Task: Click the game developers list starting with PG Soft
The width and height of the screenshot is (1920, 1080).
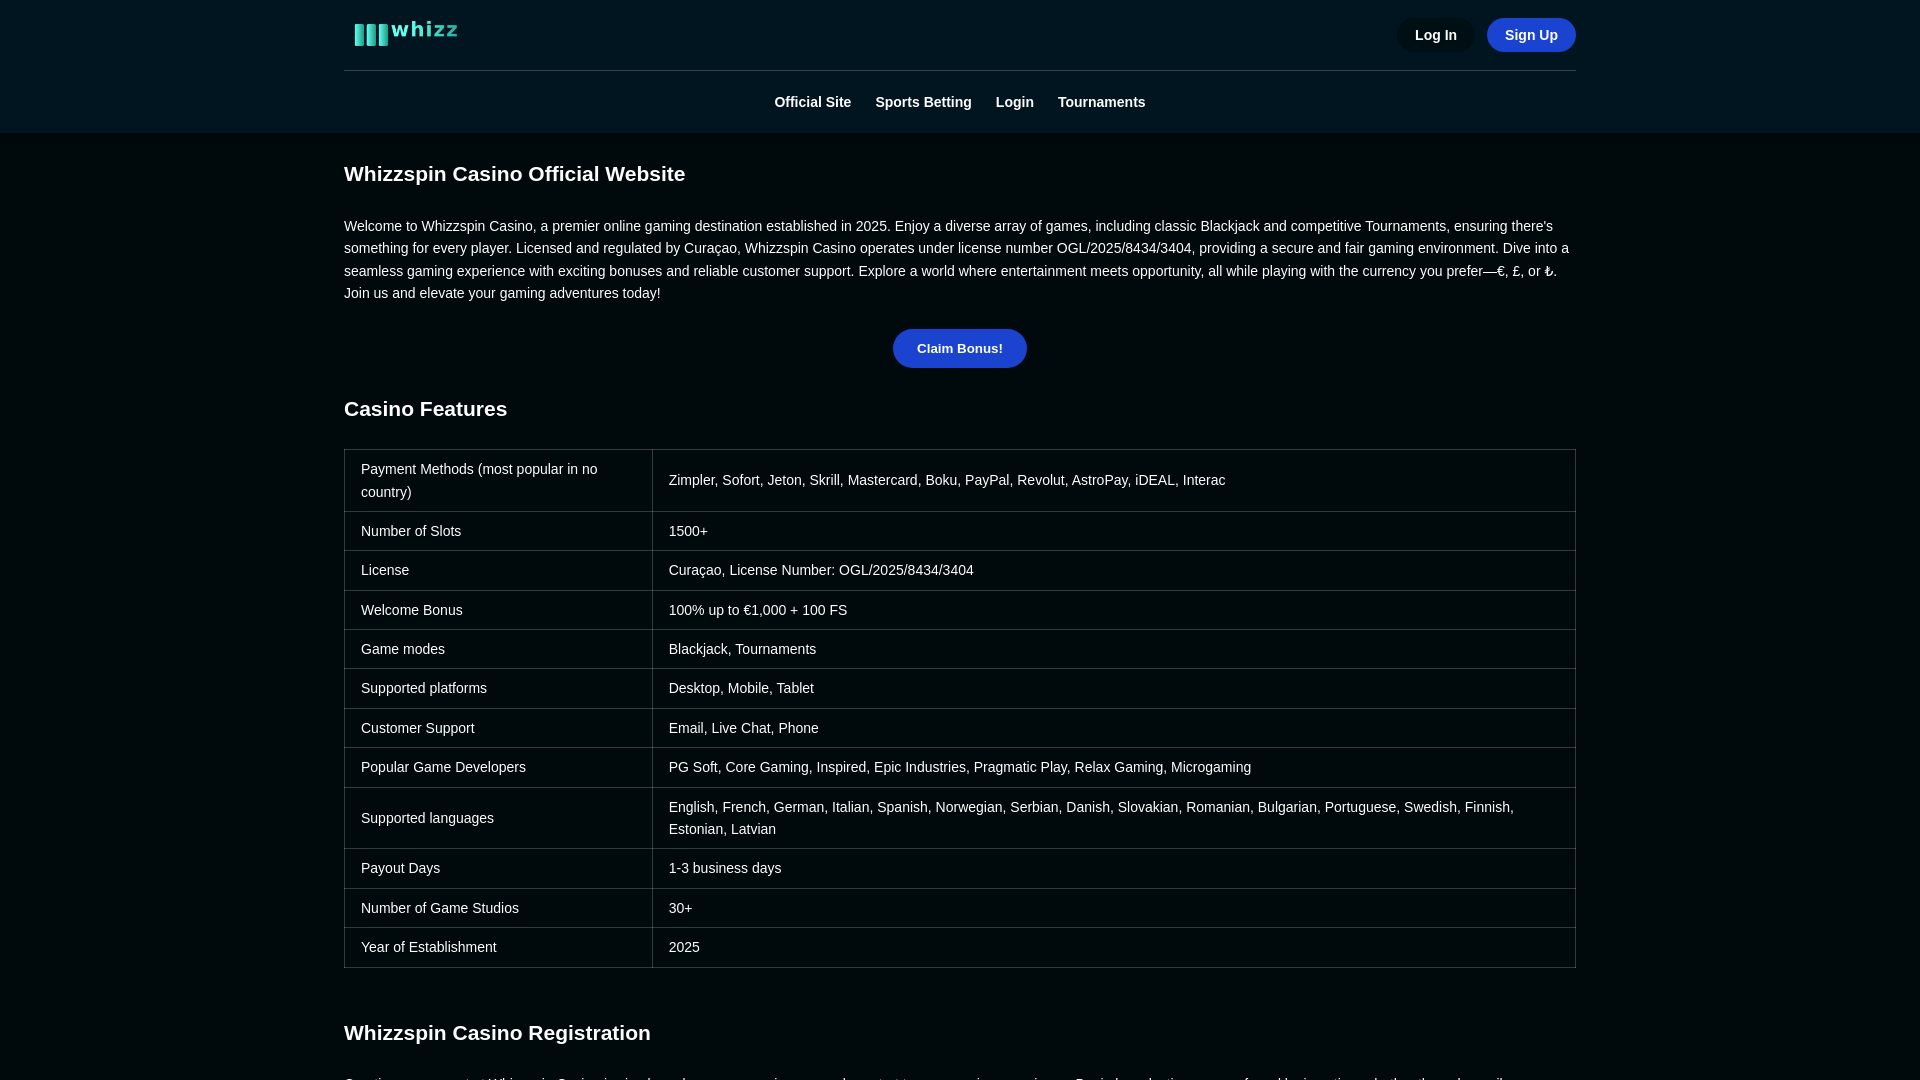Action: 959,767
